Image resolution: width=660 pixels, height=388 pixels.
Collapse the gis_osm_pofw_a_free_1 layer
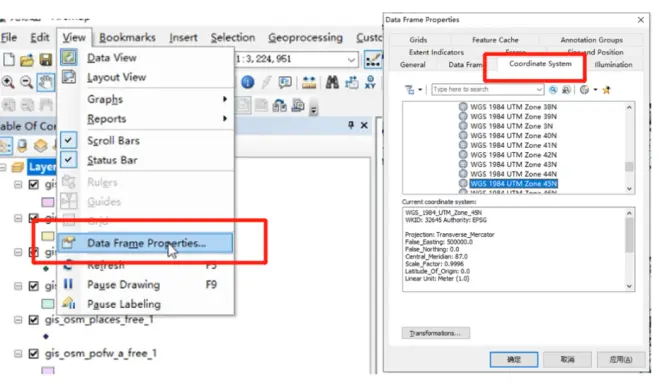[18, 353]
